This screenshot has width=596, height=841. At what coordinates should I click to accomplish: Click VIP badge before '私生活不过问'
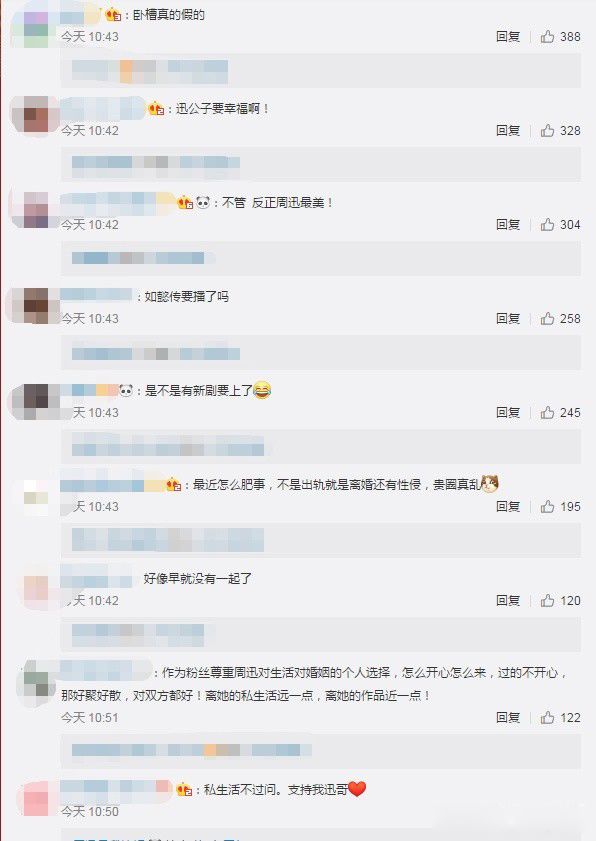pyautogui.click(x=184, y=790)
